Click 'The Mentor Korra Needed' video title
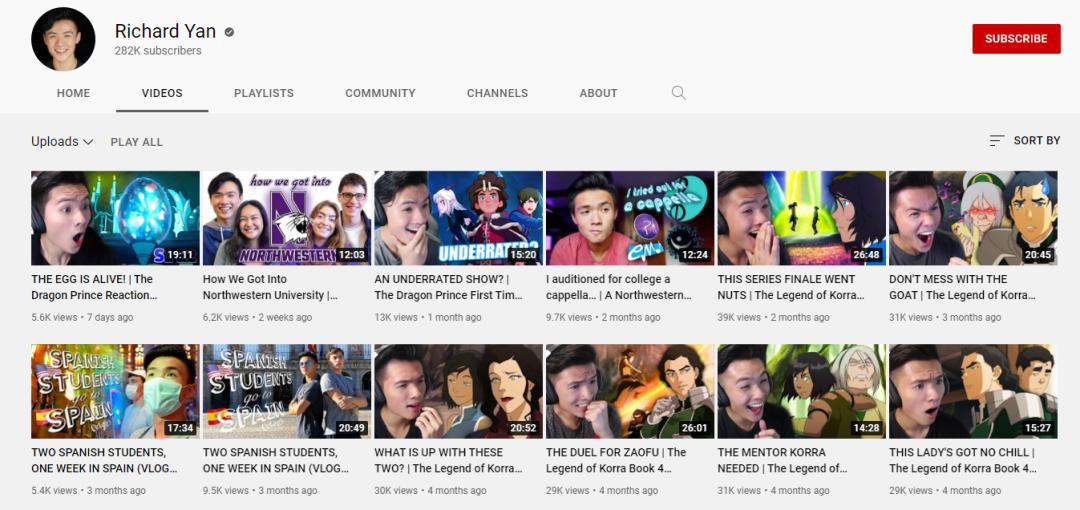Viewport: 1080px width, 510px height. 781,460
